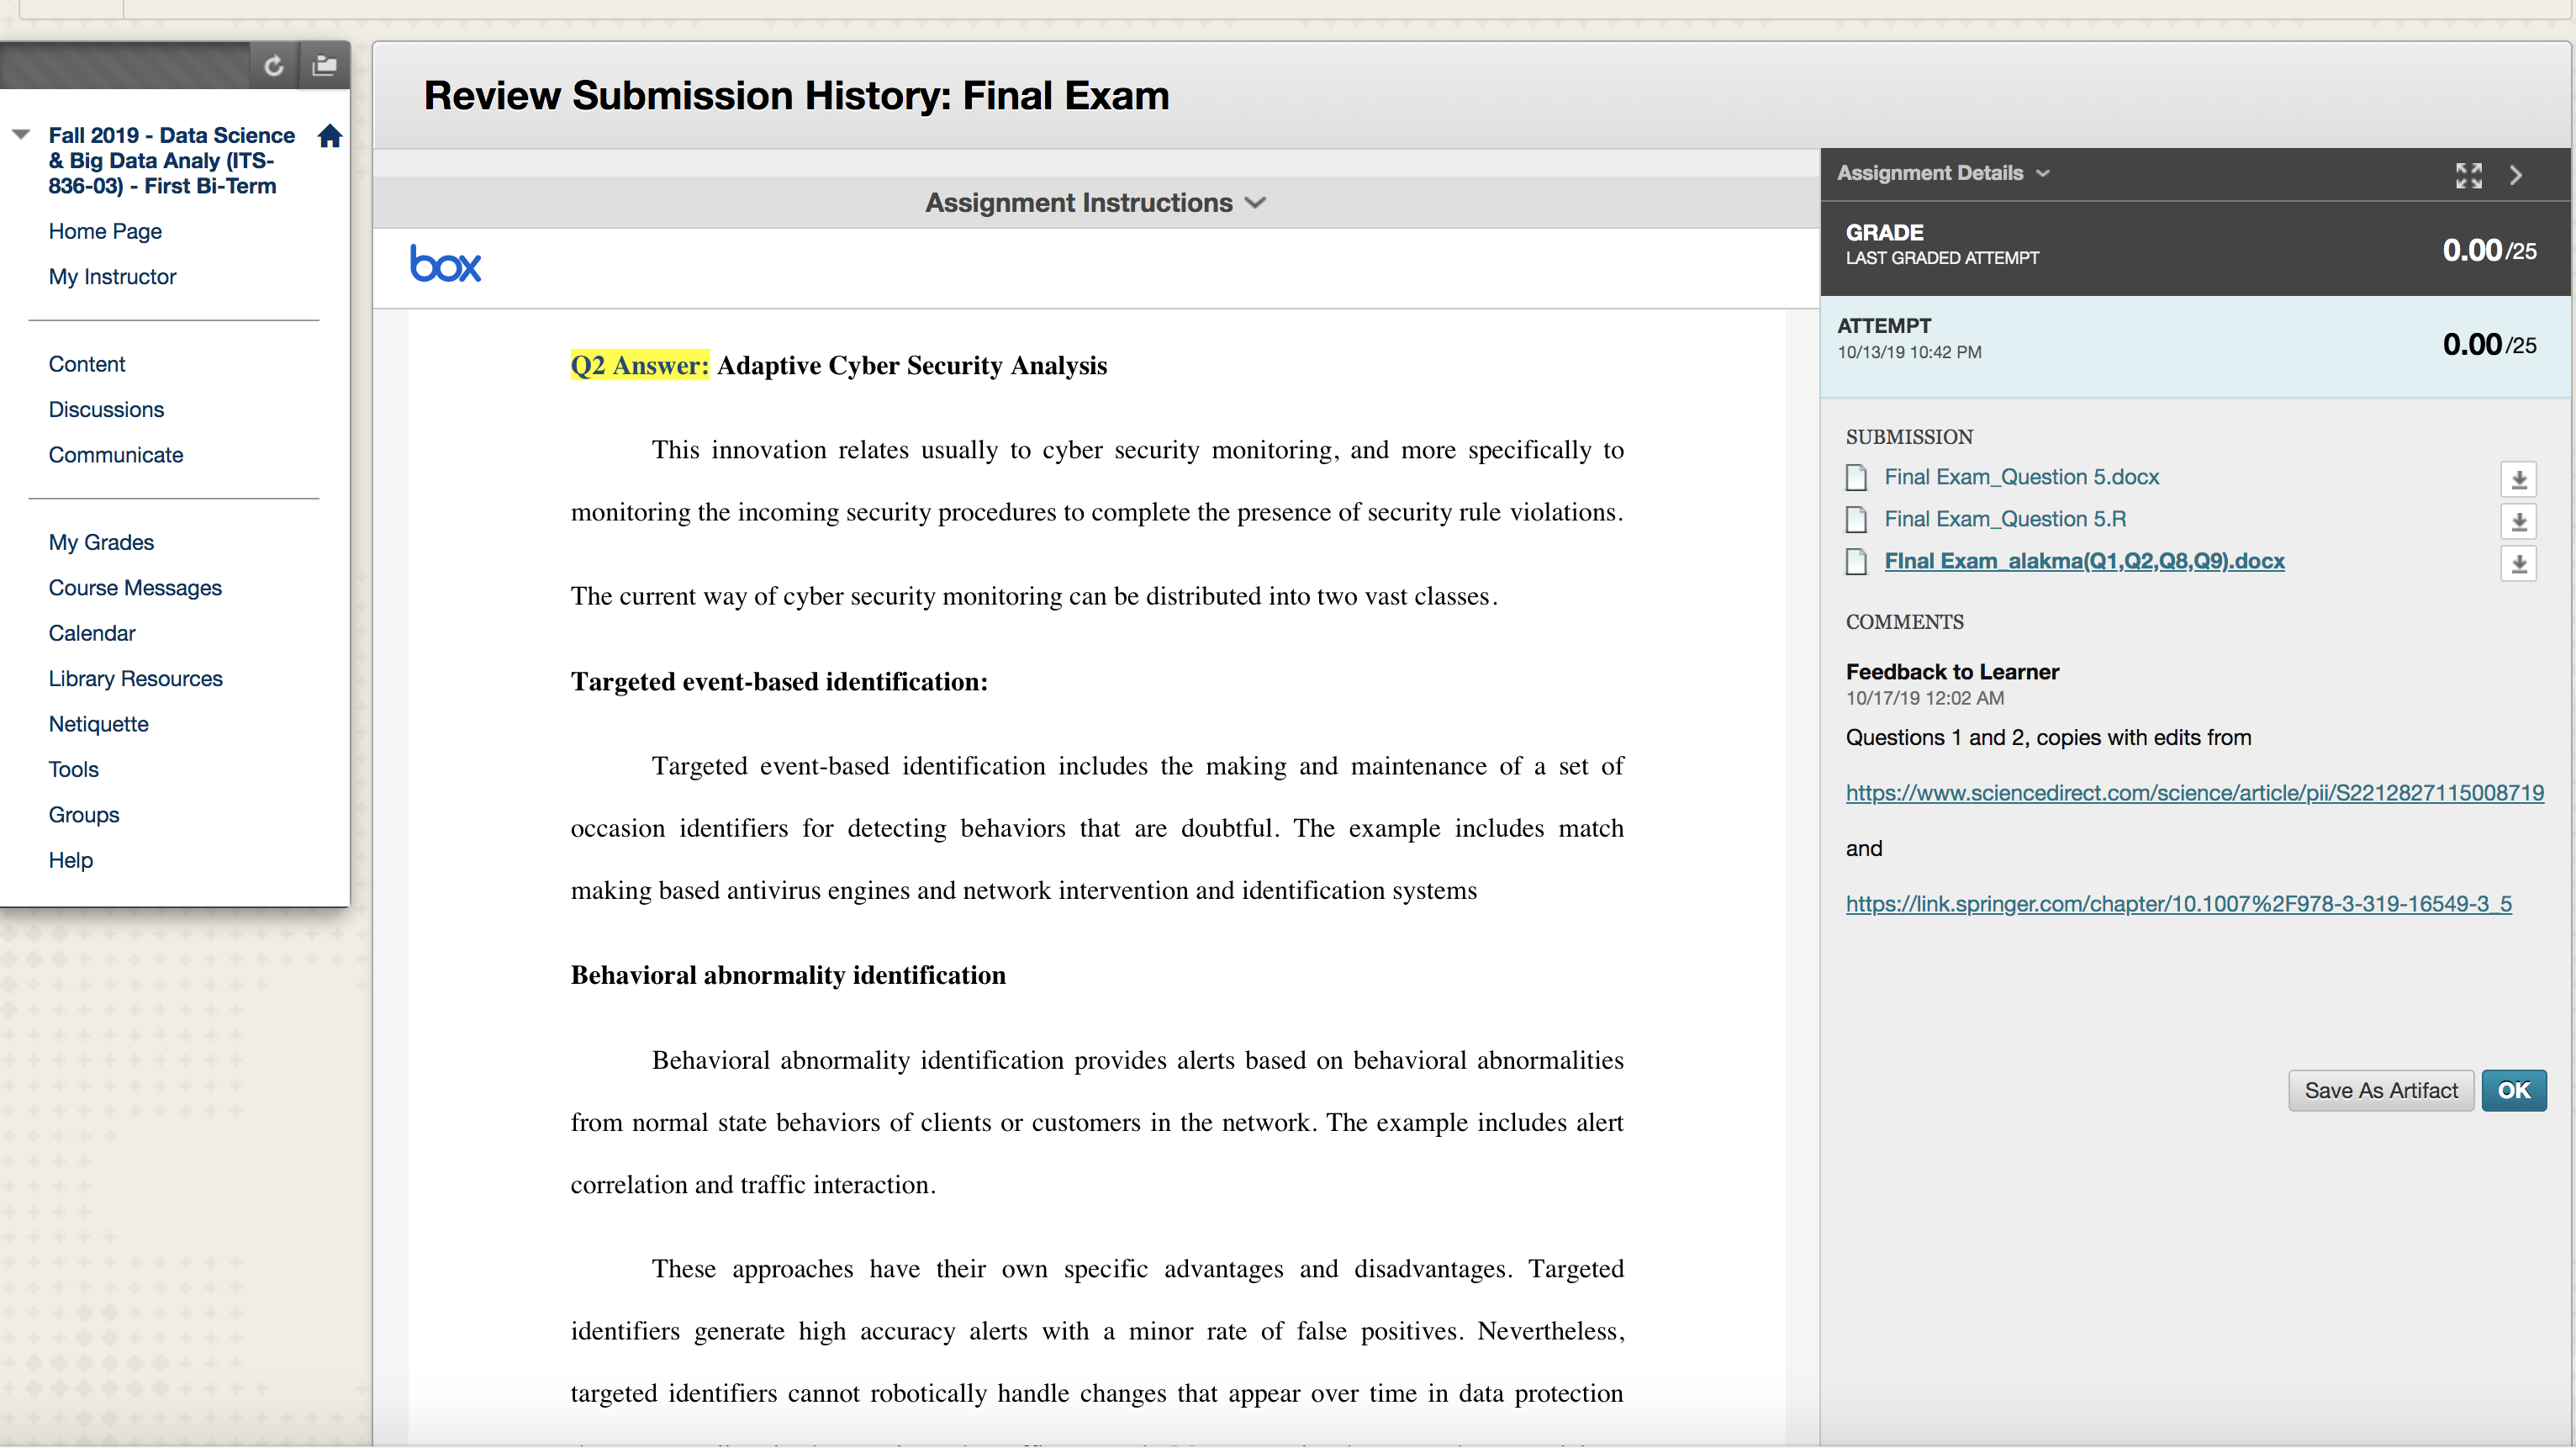Click the OK button
Viewport: 2576px width, 1448px height.
click(x=2513, y=1091)
